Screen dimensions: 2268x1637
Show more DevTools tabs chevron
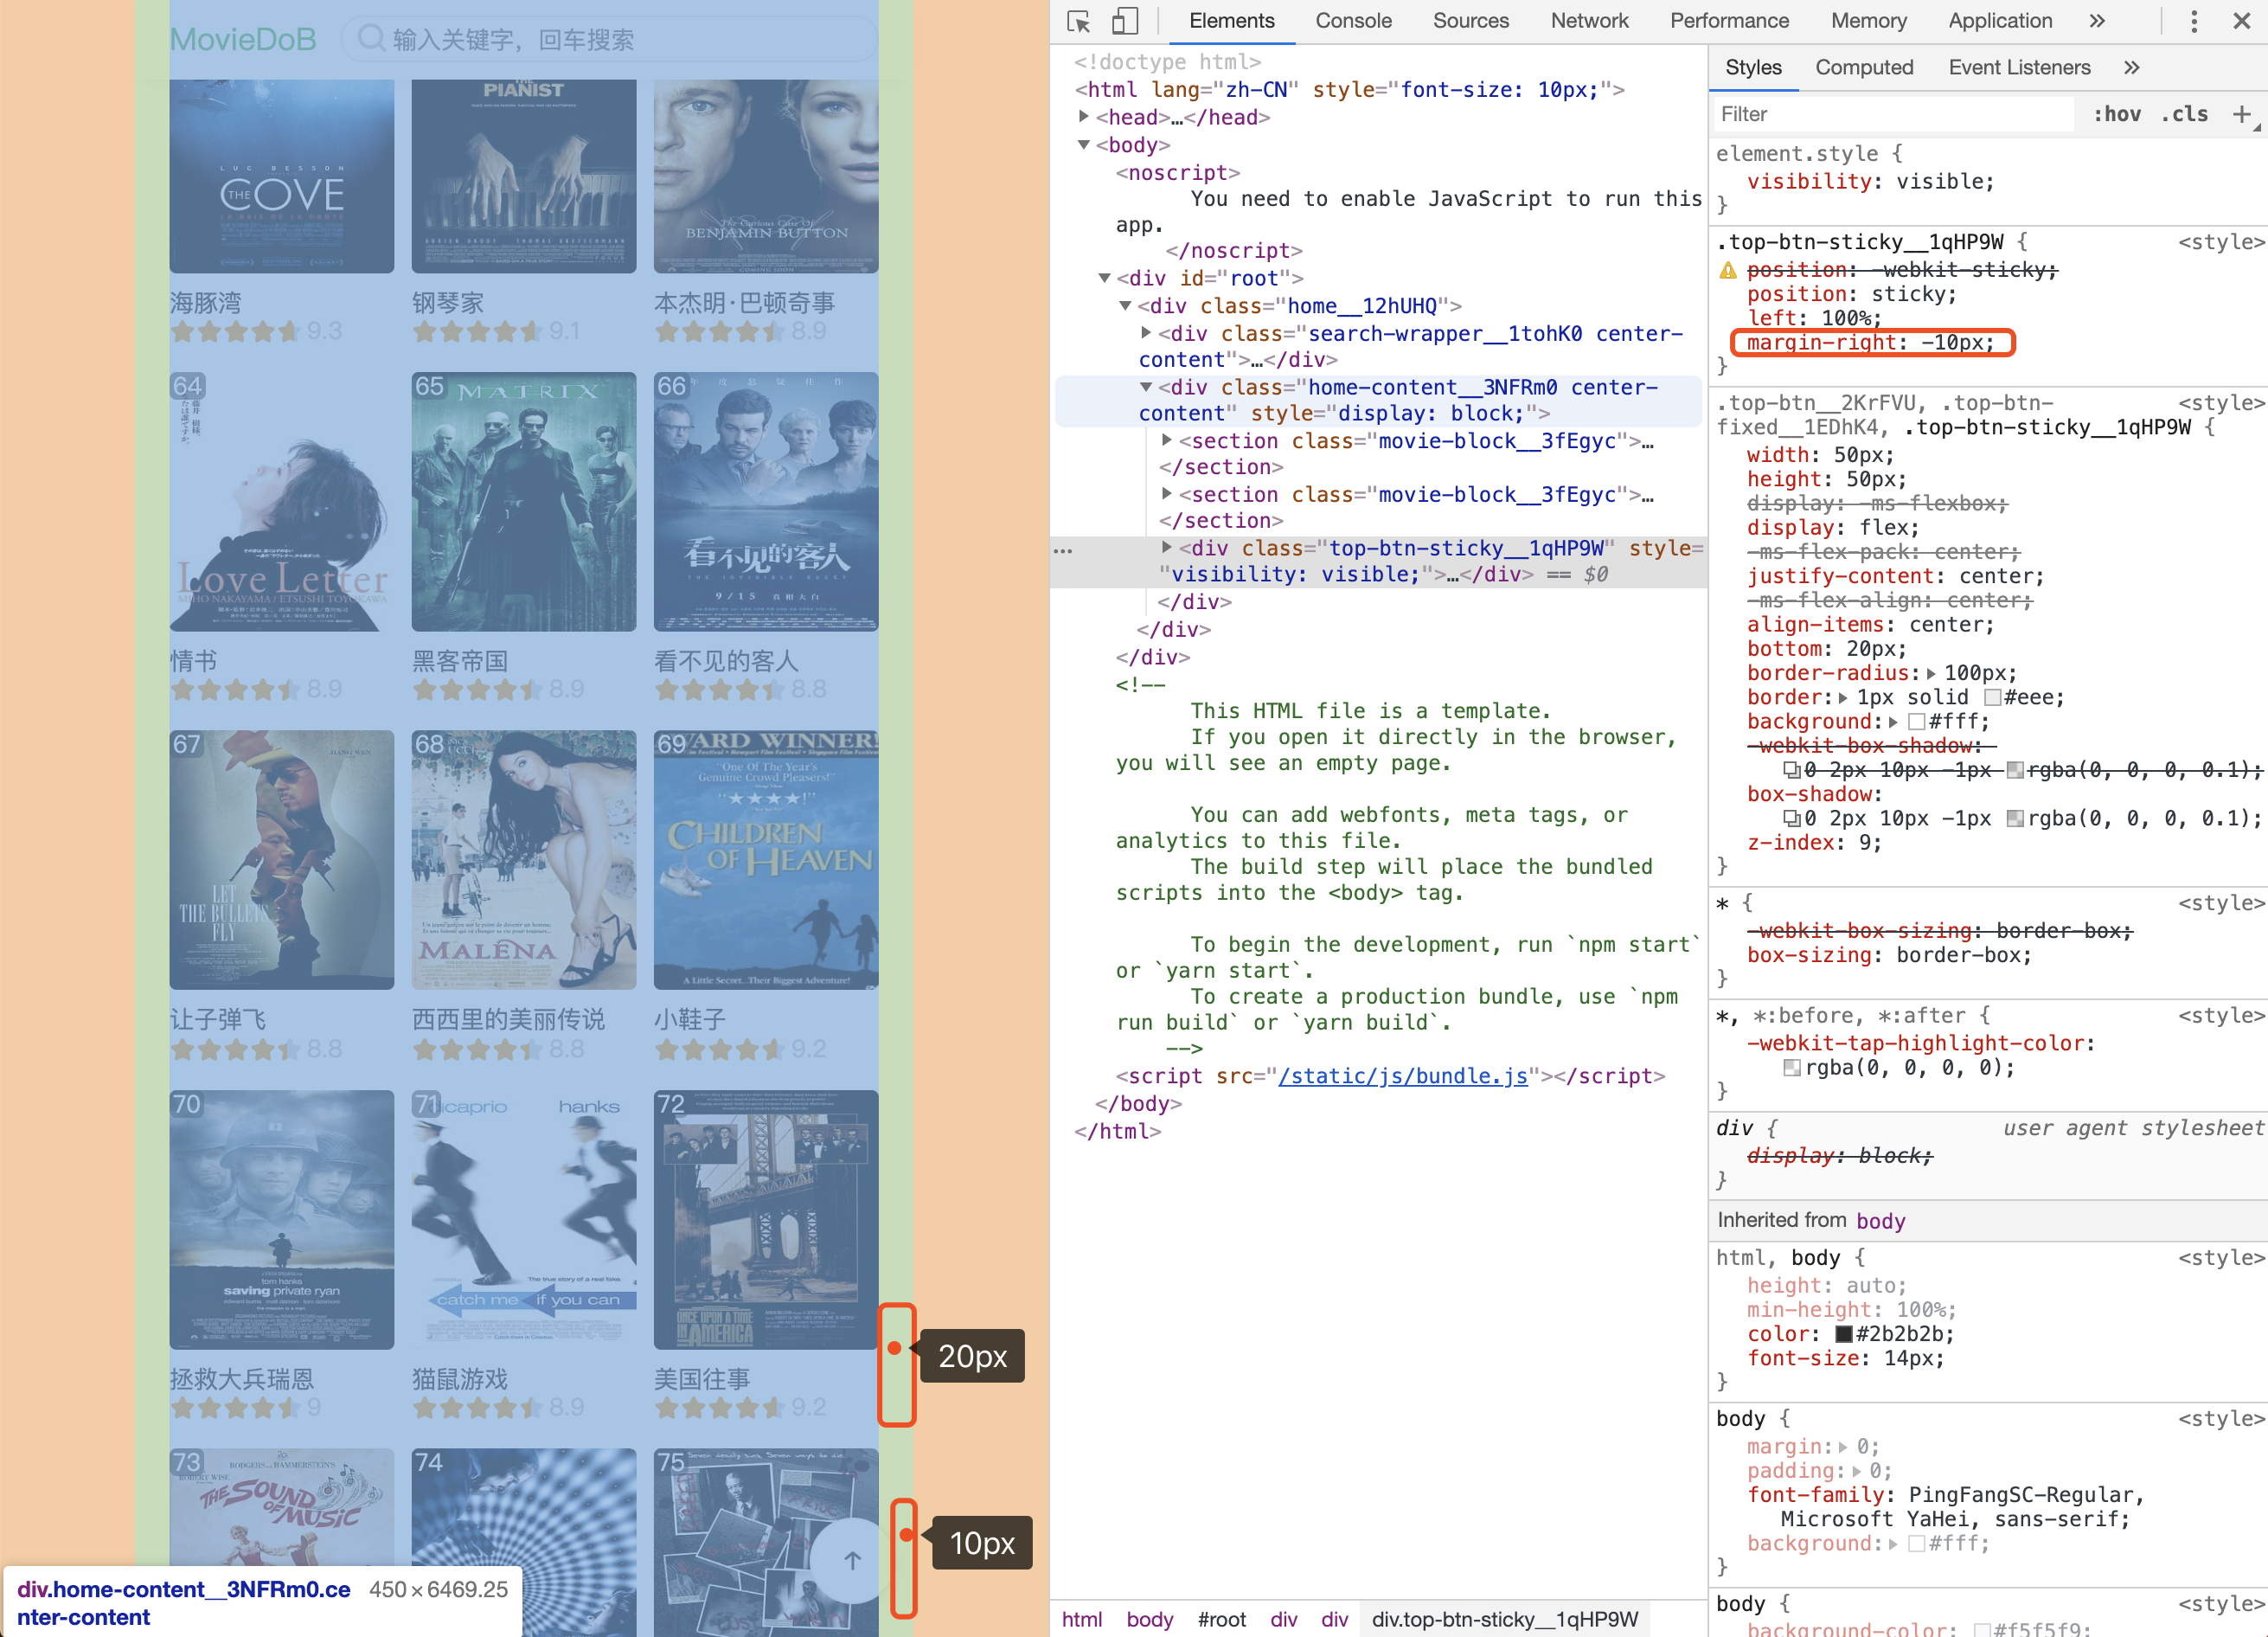[x=2097, y=21]
